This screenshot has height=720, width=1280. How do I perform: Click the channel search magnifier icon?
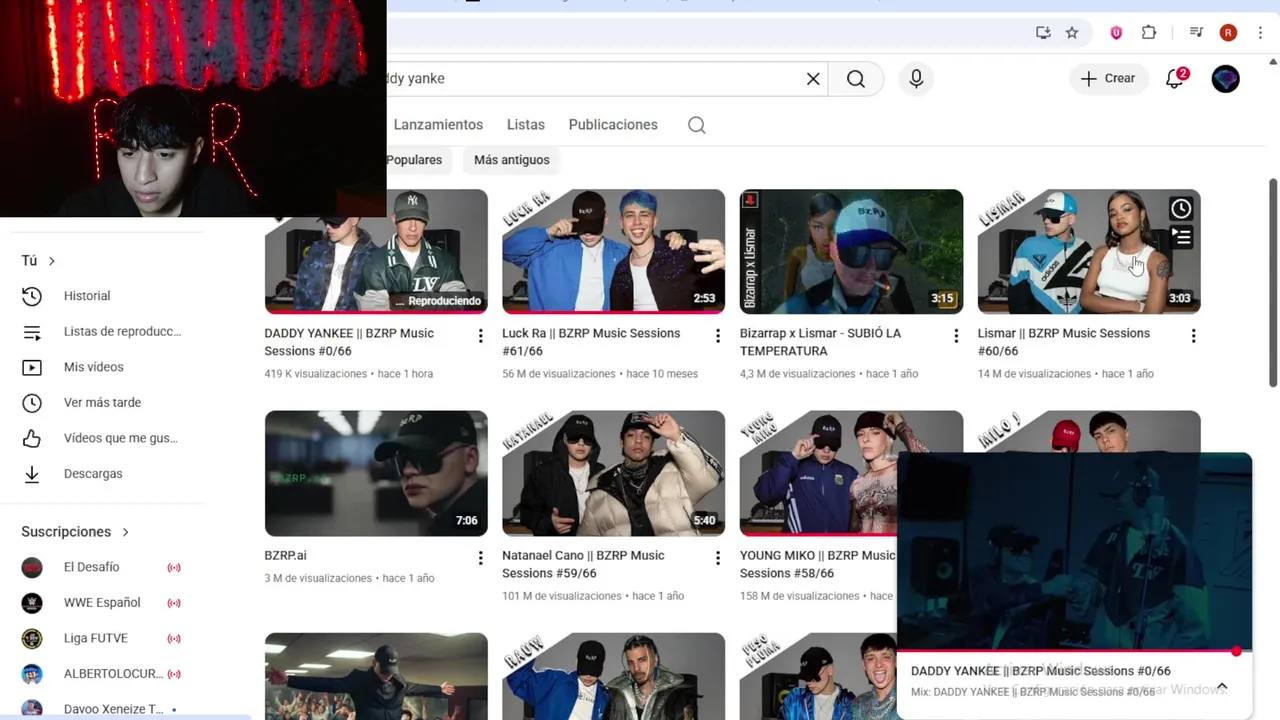pyautogui.click(x=697, y=125)
